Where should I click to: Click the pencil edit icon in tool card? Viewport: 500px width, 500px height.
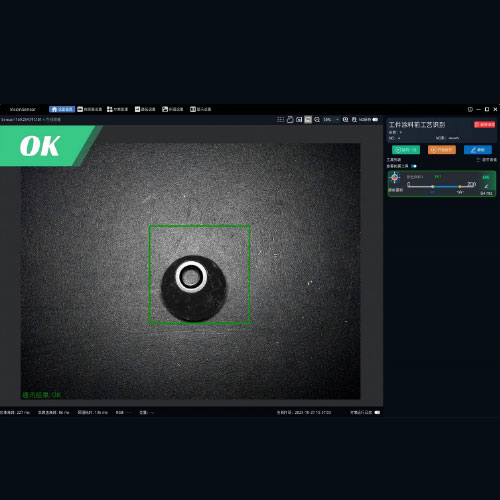coord(486,186)
